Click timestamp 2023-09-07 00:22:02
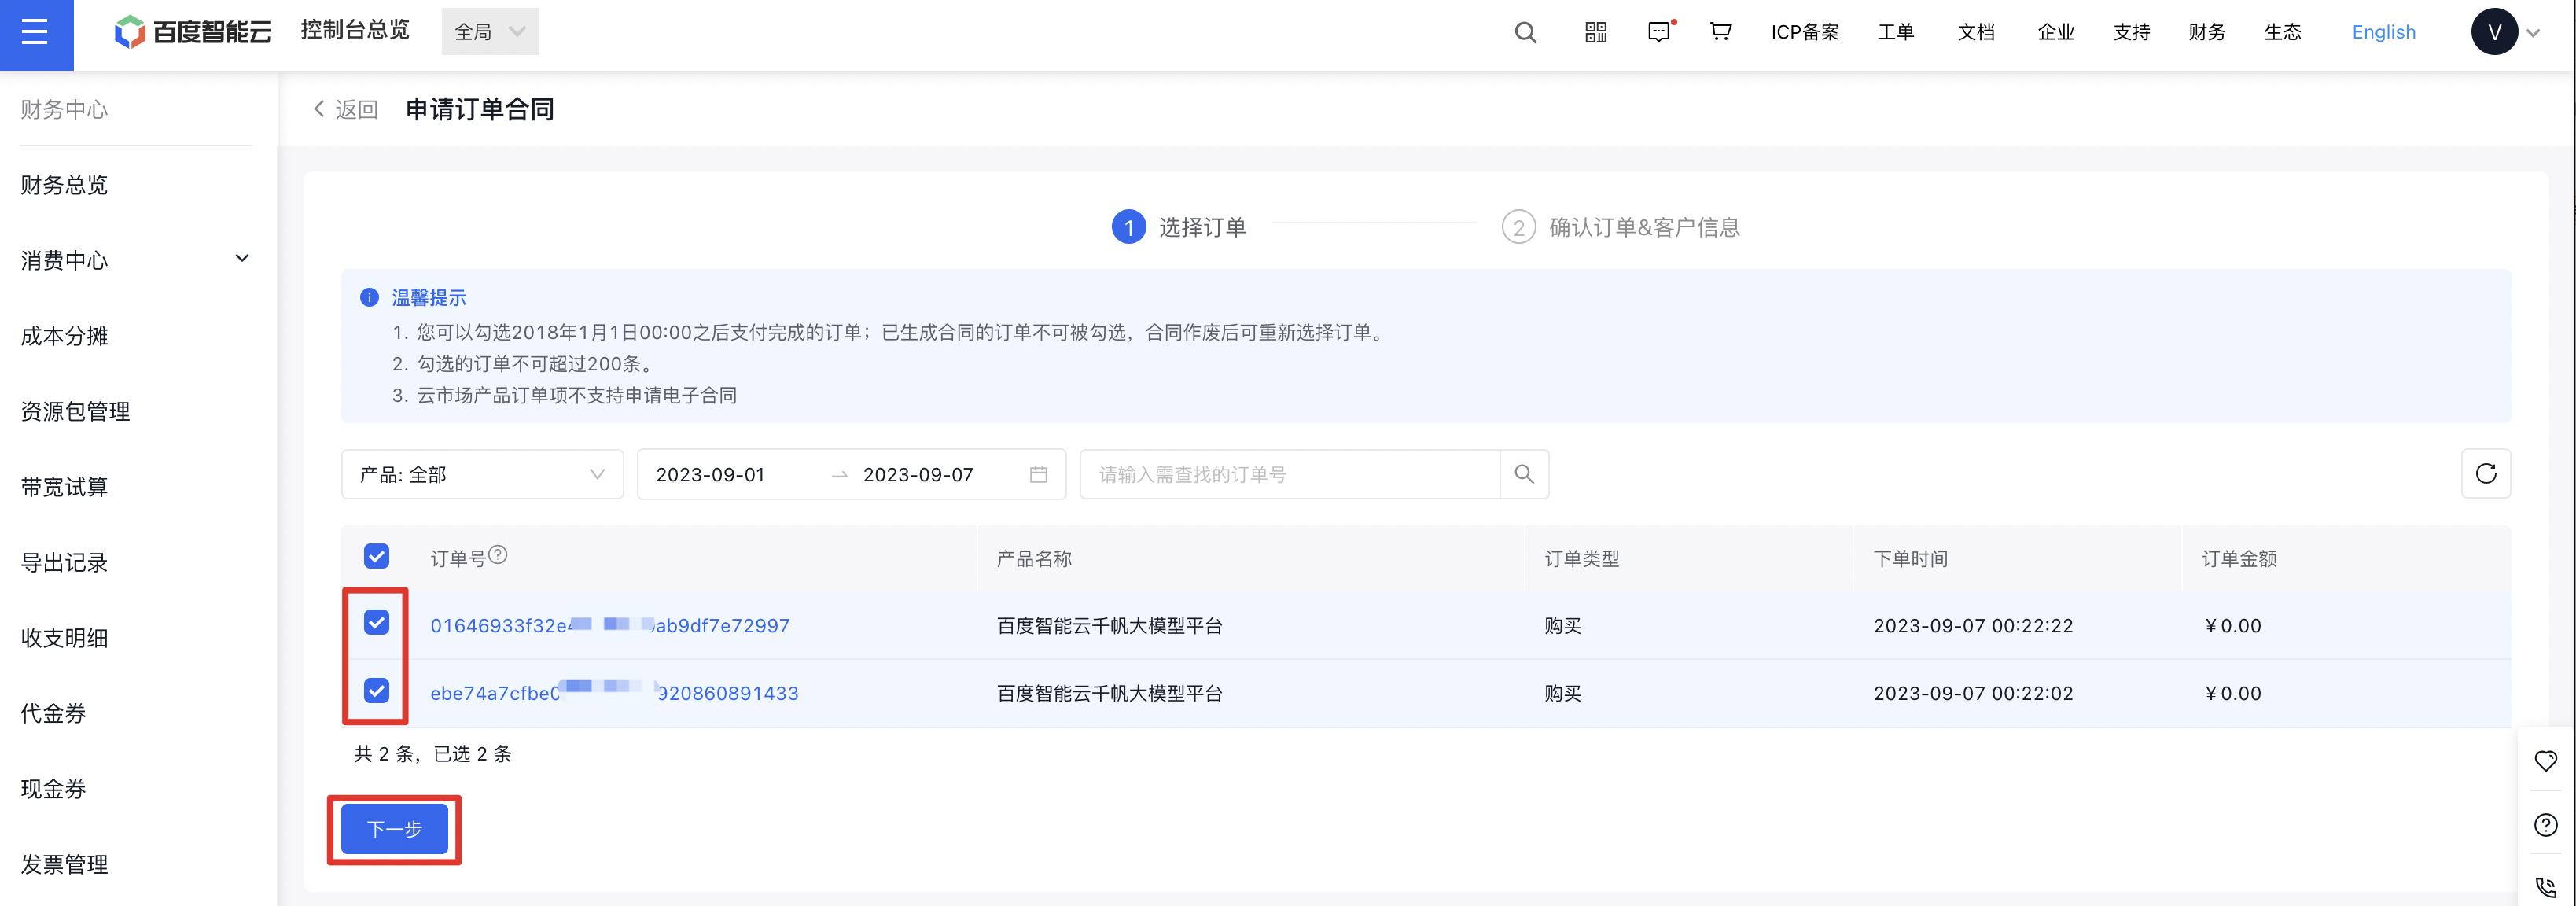Screen dimensions: 2576x906 [x=1973, y=693]
